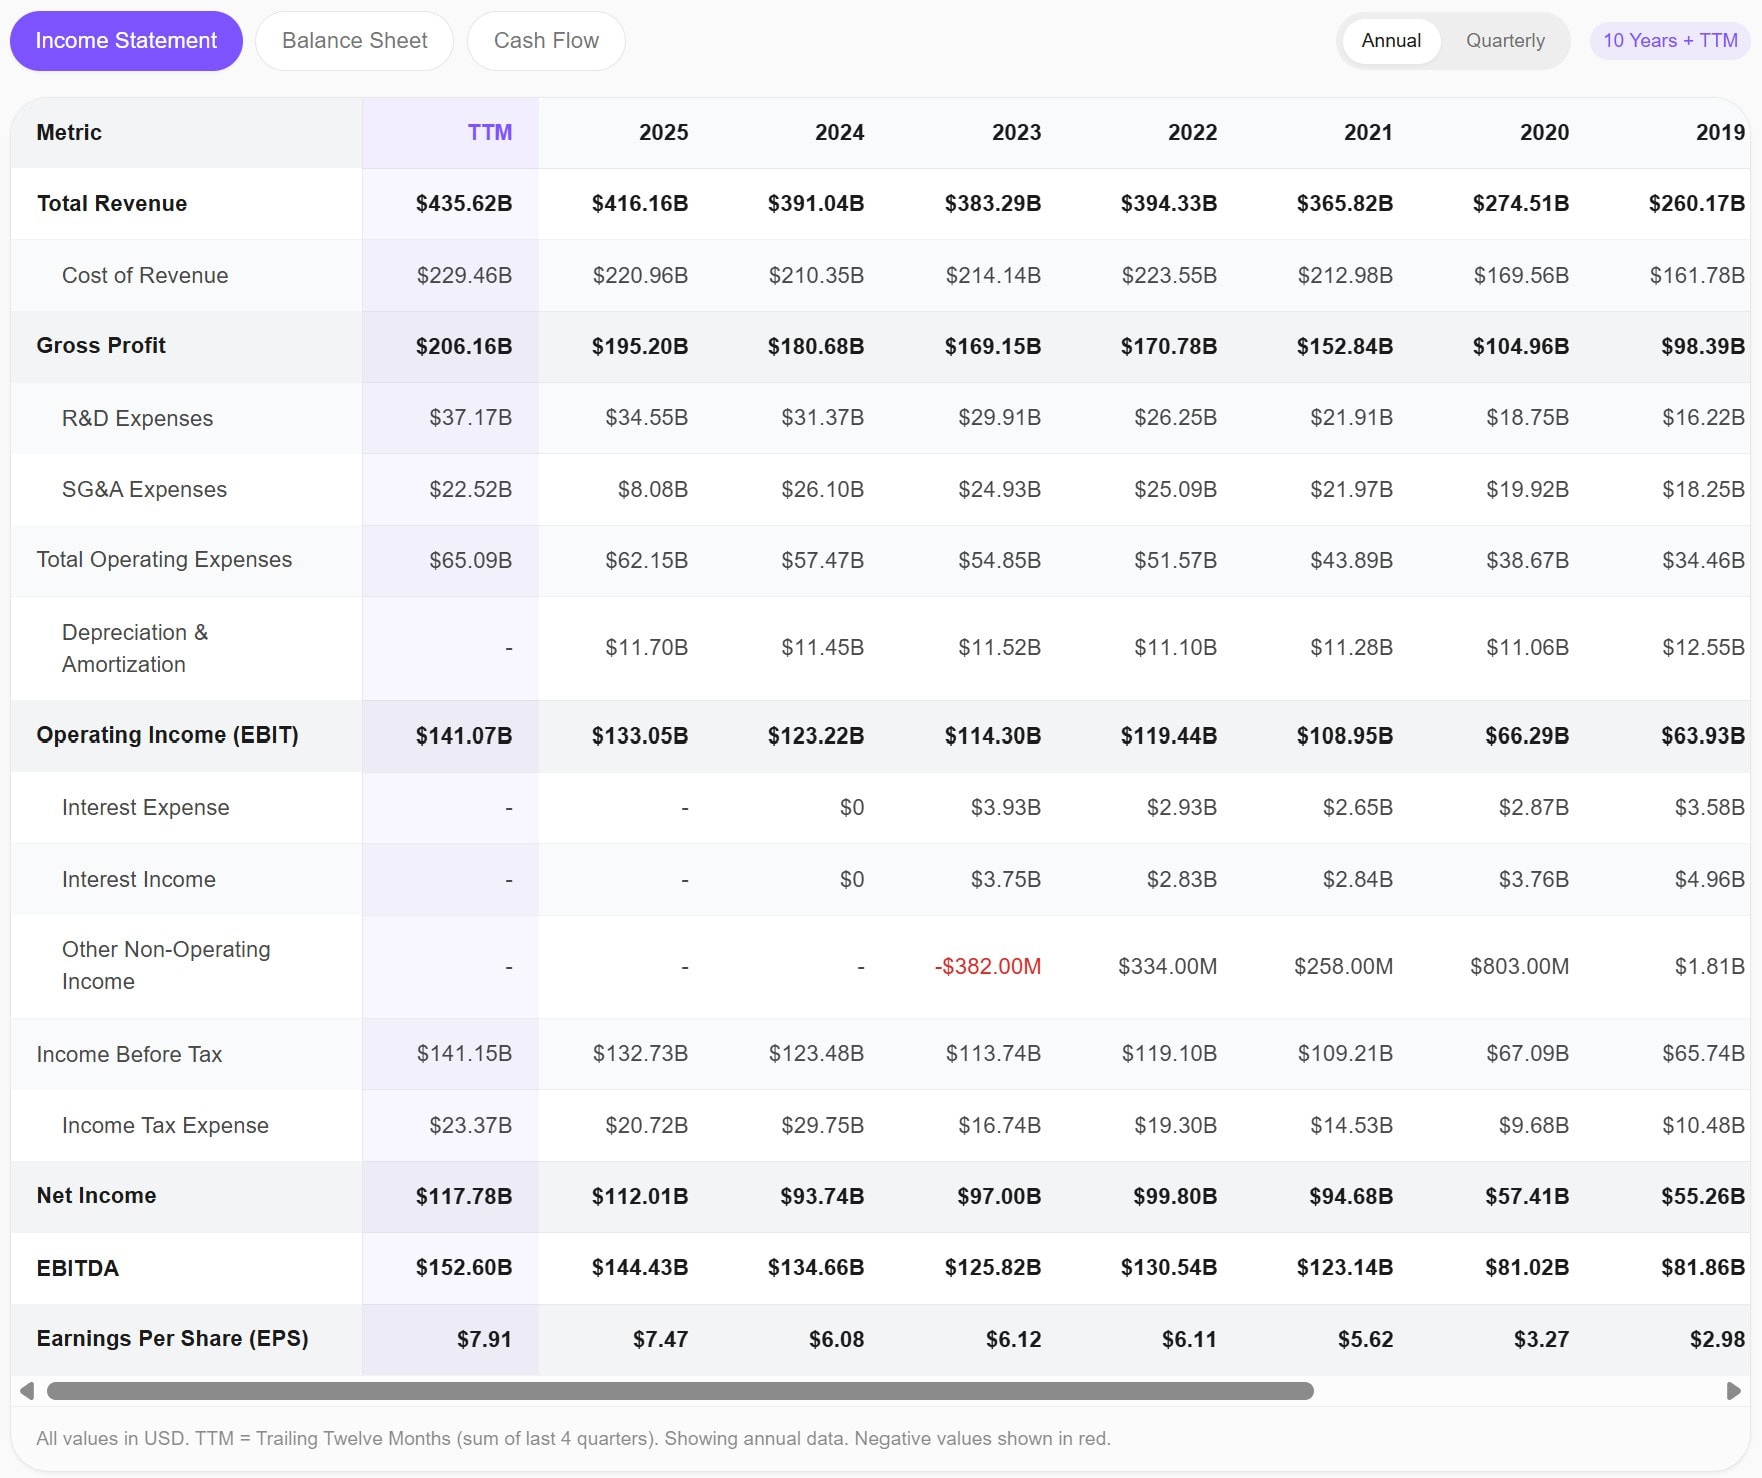This screenshot has height=1478, width=1762.
Task: Click the TTM EPS value $7.91
Action: (x=487, y=1338)
